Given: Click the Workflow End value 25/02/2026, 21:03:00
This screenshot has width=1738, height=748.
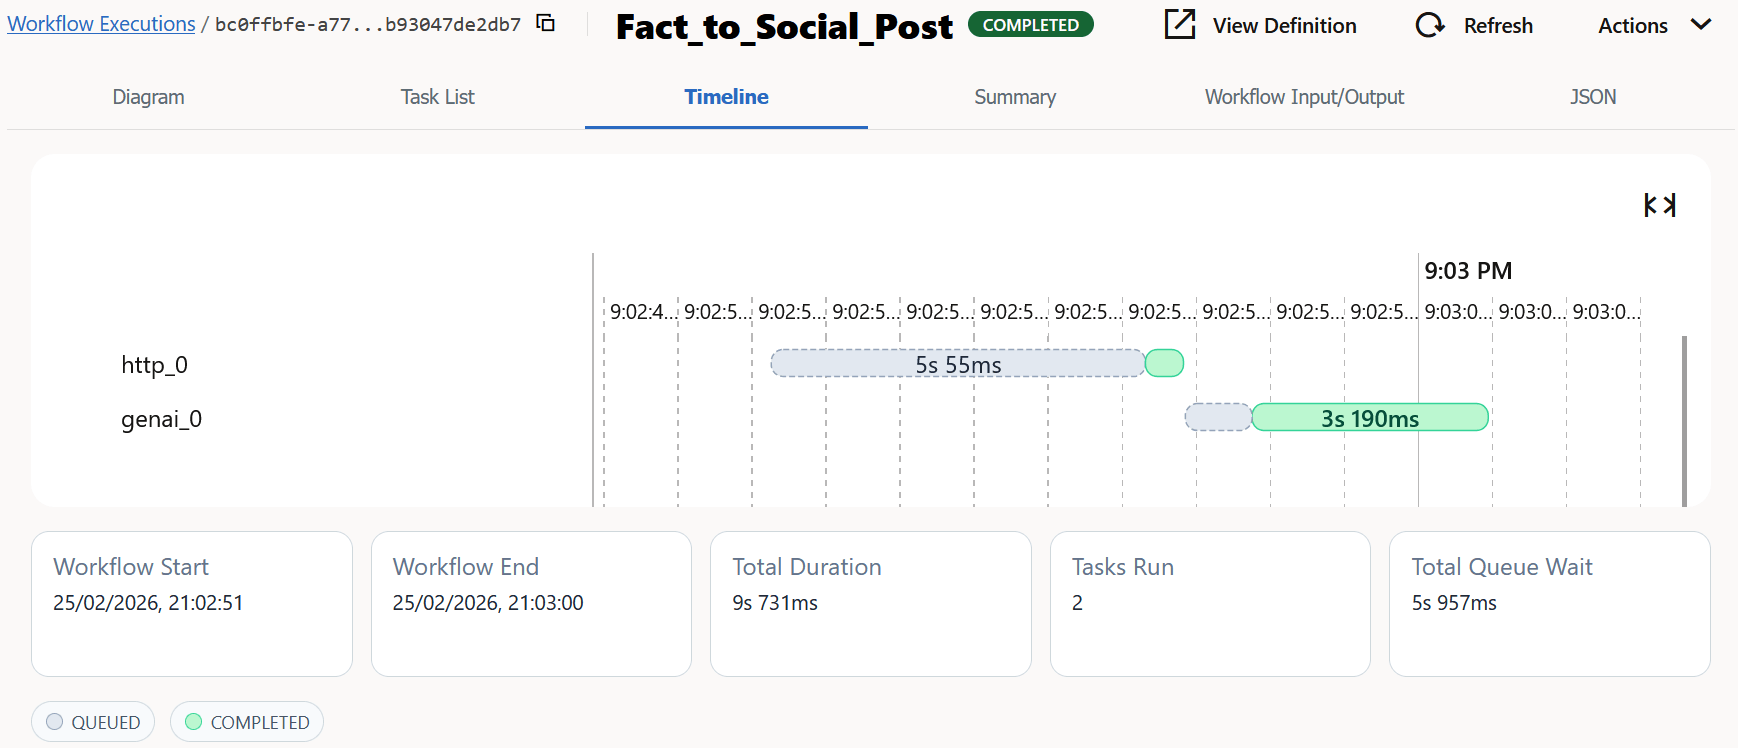Looking at the screenshot, I should coord(488,603).
